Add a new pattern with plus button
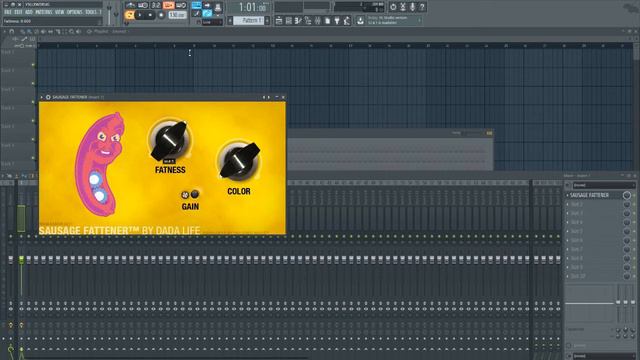 (x=267, y=20)
